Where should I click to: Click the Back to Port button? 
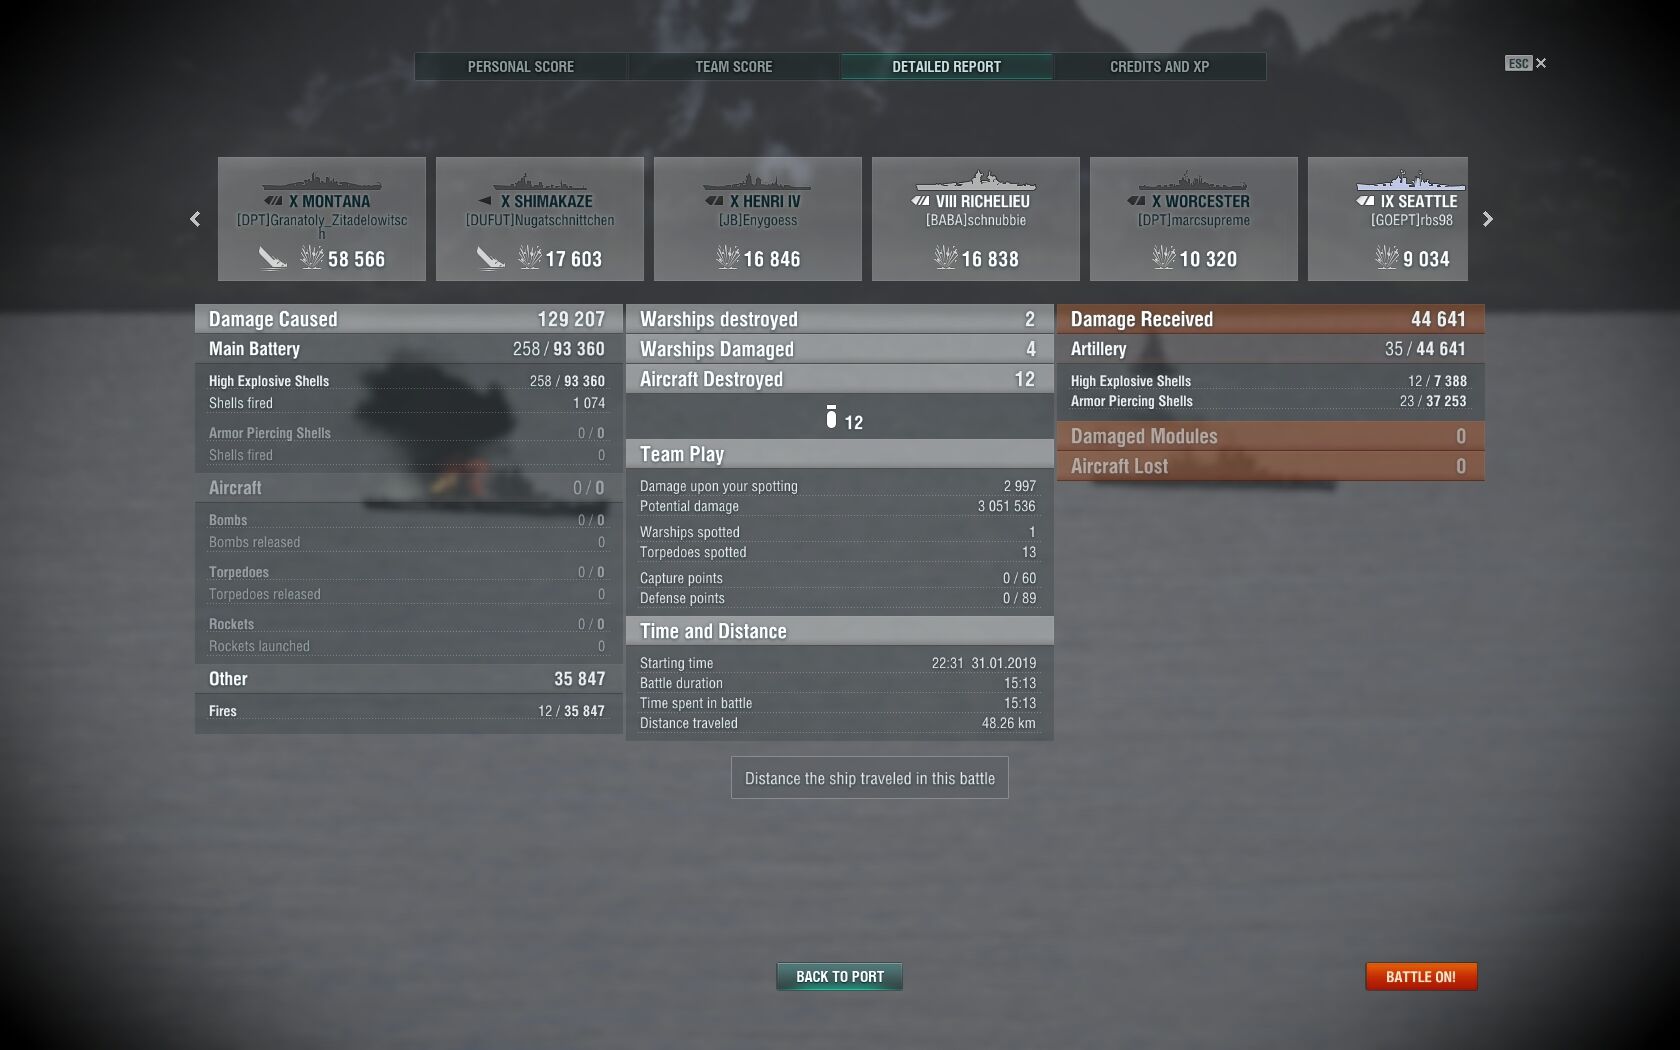point(840,977)
